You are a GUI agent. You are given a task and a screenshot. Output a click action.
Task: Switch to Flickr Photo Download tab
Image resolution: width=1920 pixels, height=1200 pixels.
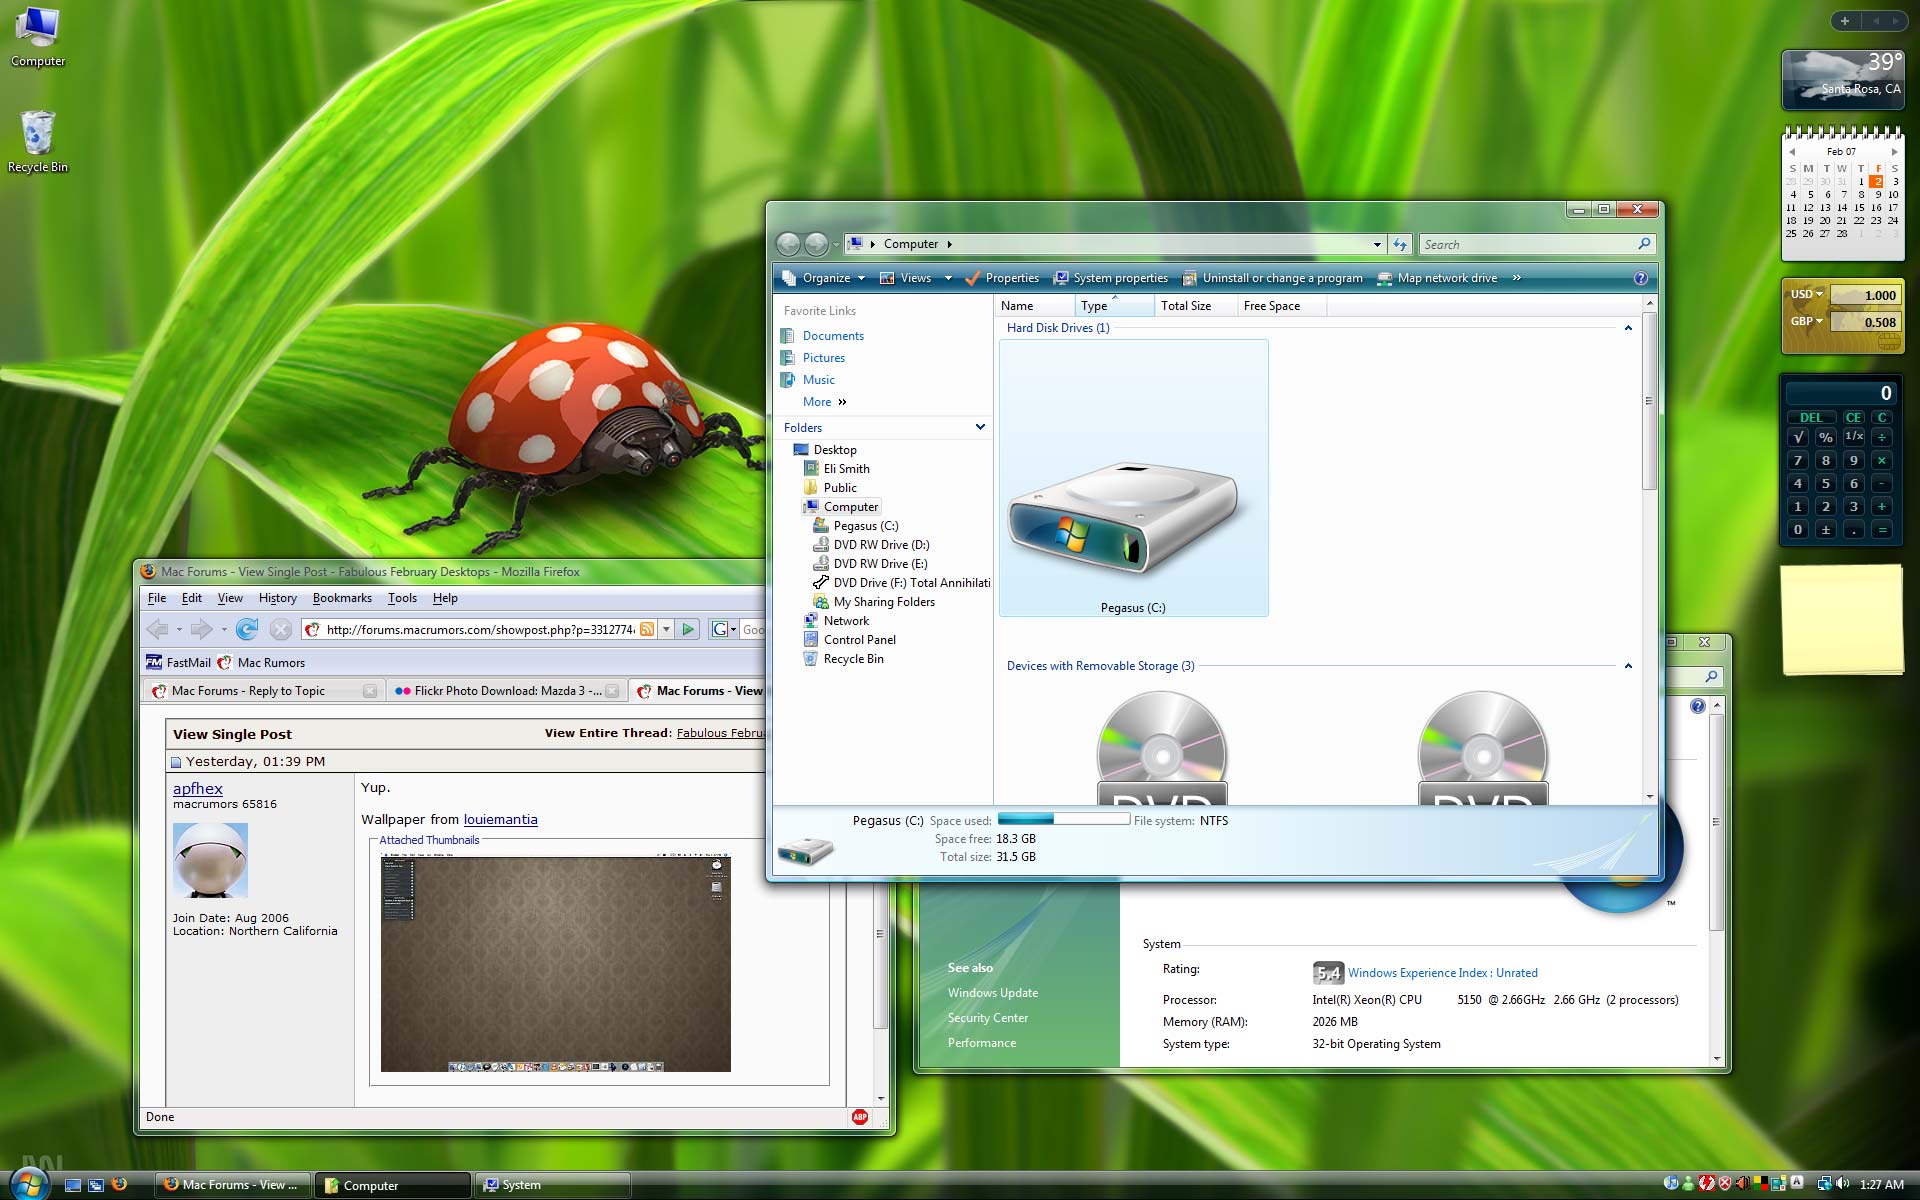click(507, 691)
